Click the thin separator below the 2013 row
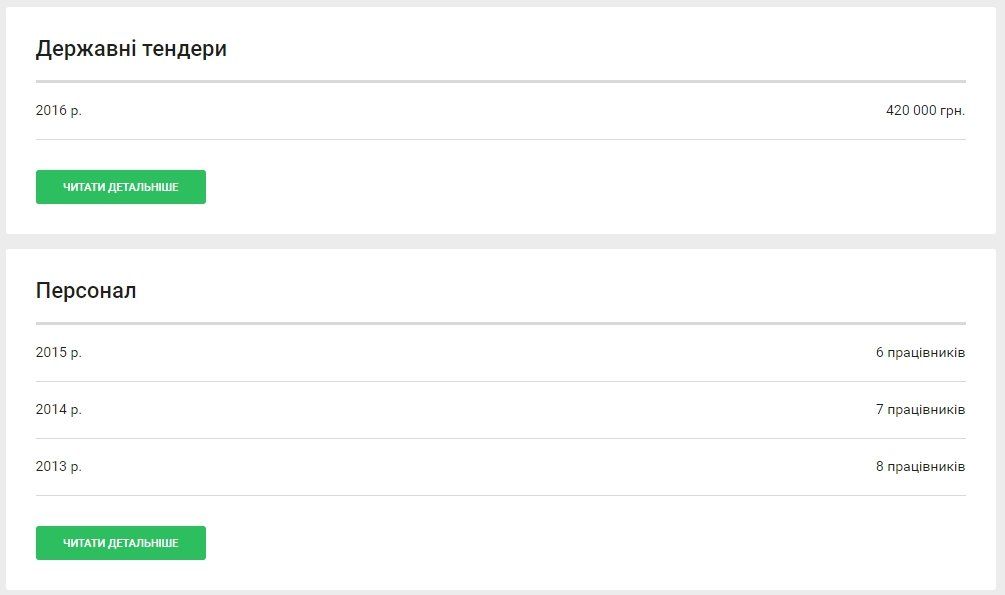1005x595 pixels. pos(500,495)
